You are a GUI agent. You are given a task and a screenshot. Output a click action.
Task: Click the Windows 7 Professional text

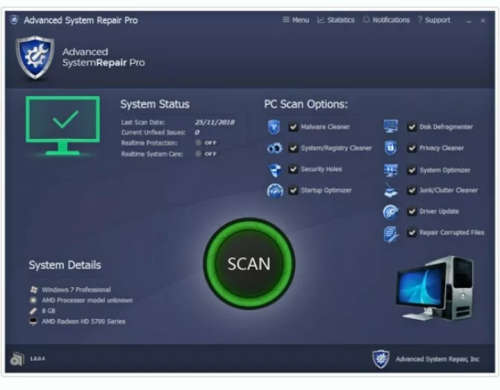pyautogui.click(x=76, y=289)
